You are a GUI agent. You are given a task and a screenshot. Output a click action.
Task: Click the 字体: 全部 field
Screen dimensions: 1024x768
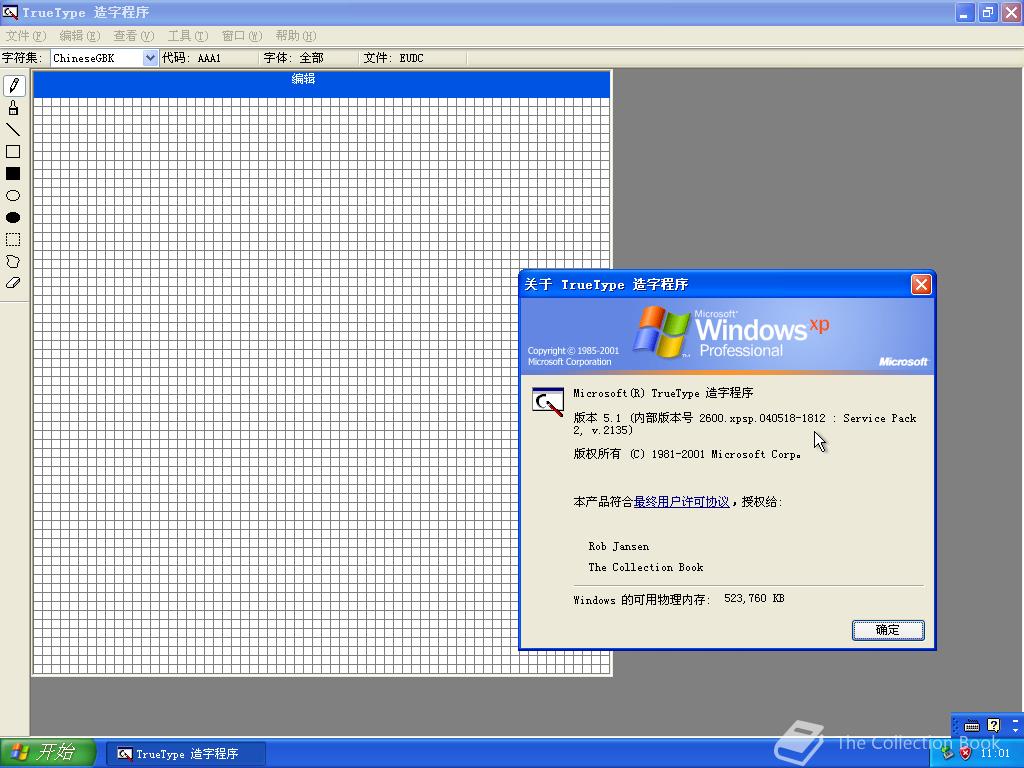[x=308, y=58]
